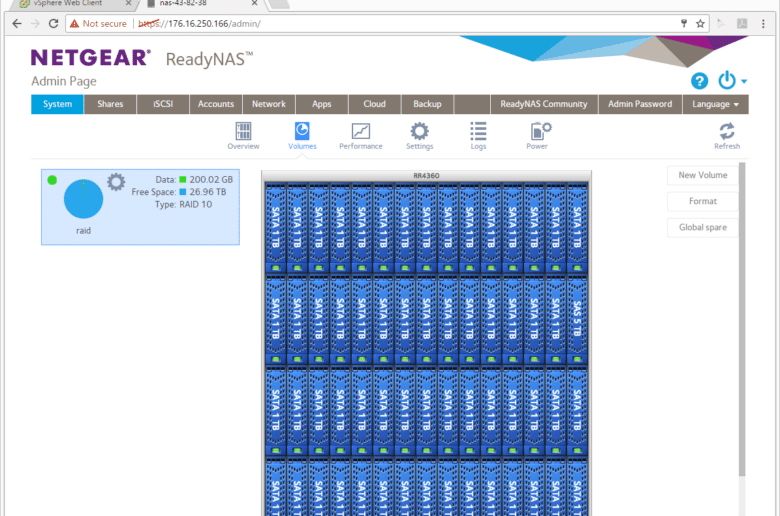Click the Not secure warning icon

click(74, 23)
